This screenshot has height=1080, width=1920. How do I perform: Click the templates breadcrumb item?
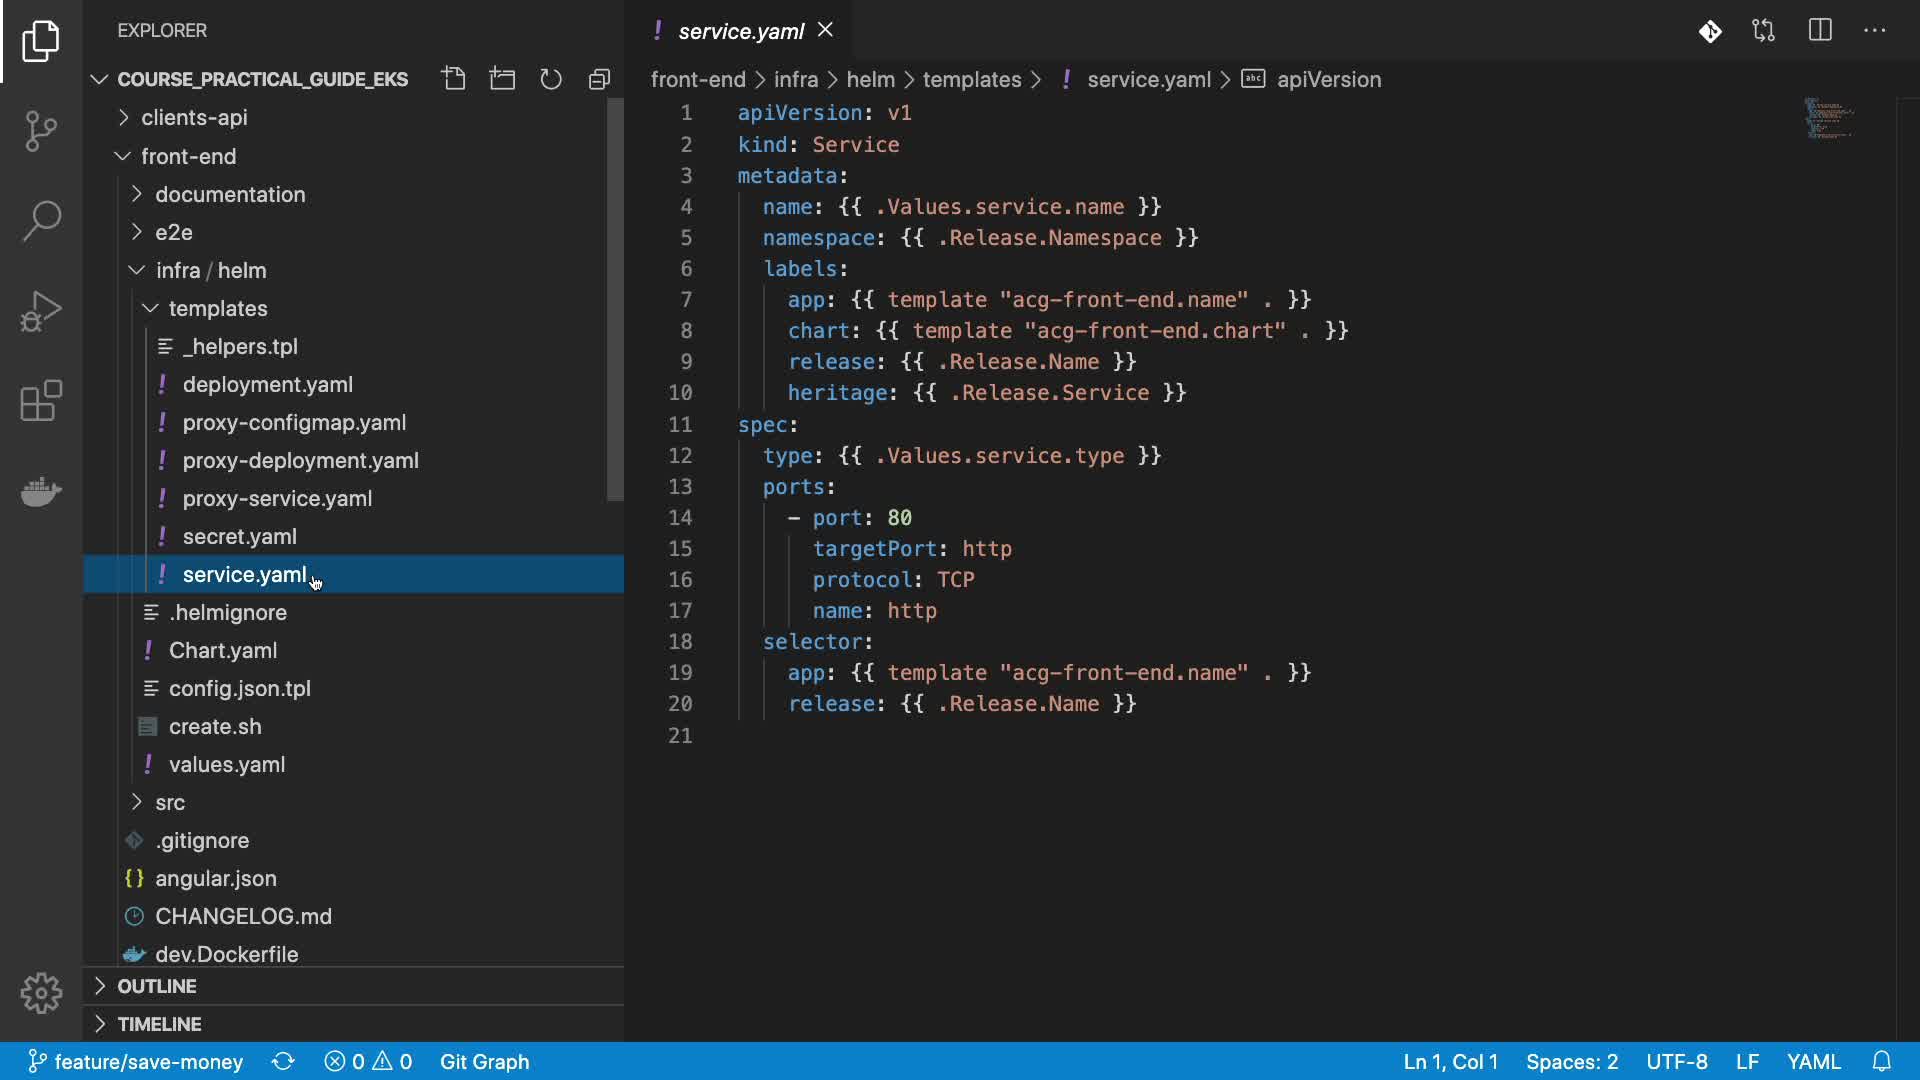coord(971,79)
